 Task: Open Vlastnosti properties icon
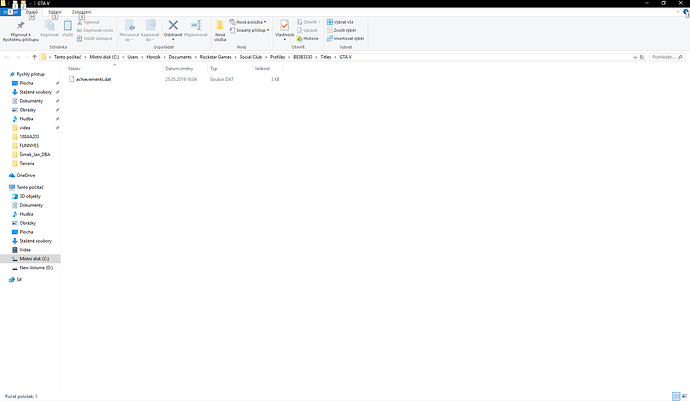click(285, 27)
